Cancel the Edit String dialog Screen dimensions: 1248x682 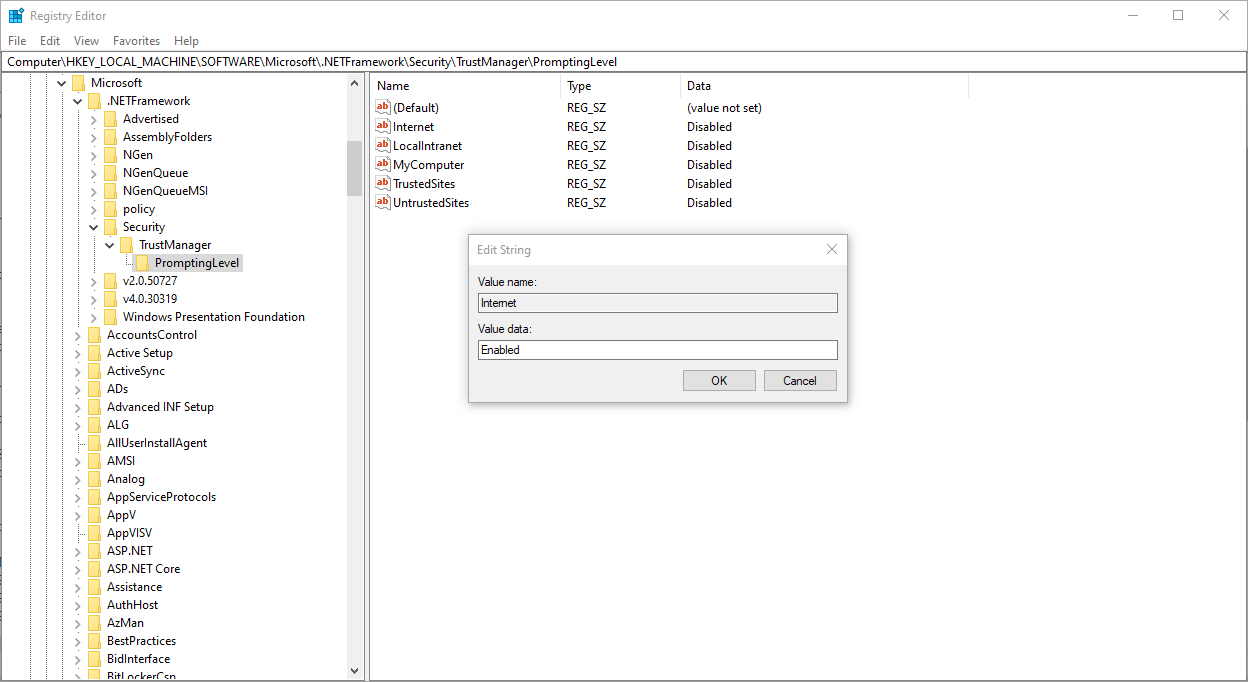pyautogui.click(x=799, y=381)
